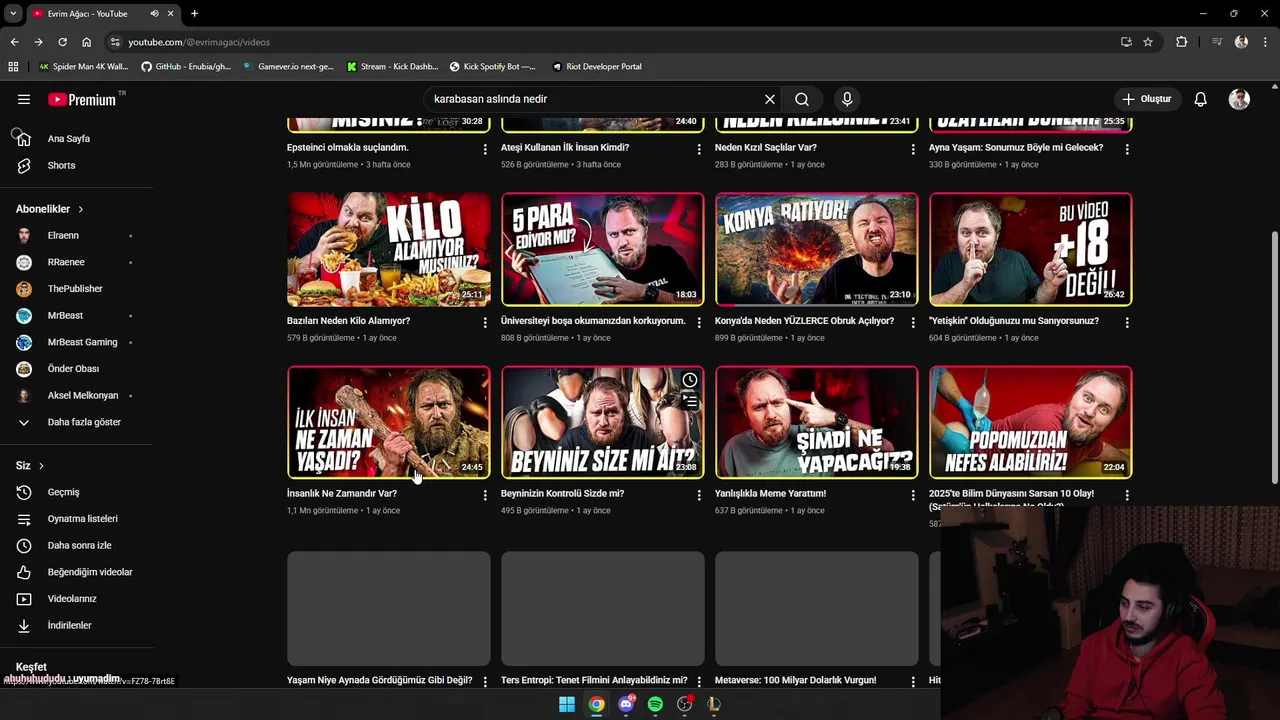Bookmark this page with the star icon
Screen dimensions: 1280x720
[1148, 42]
